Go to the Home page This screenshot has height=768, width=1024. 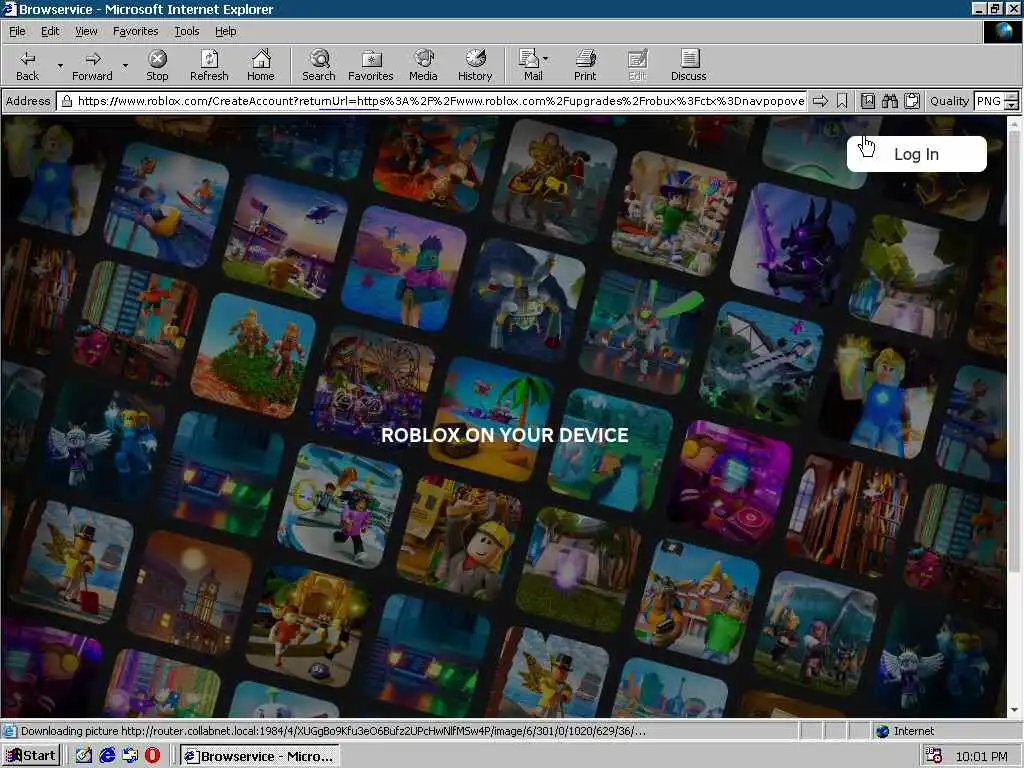pos(261,65)
